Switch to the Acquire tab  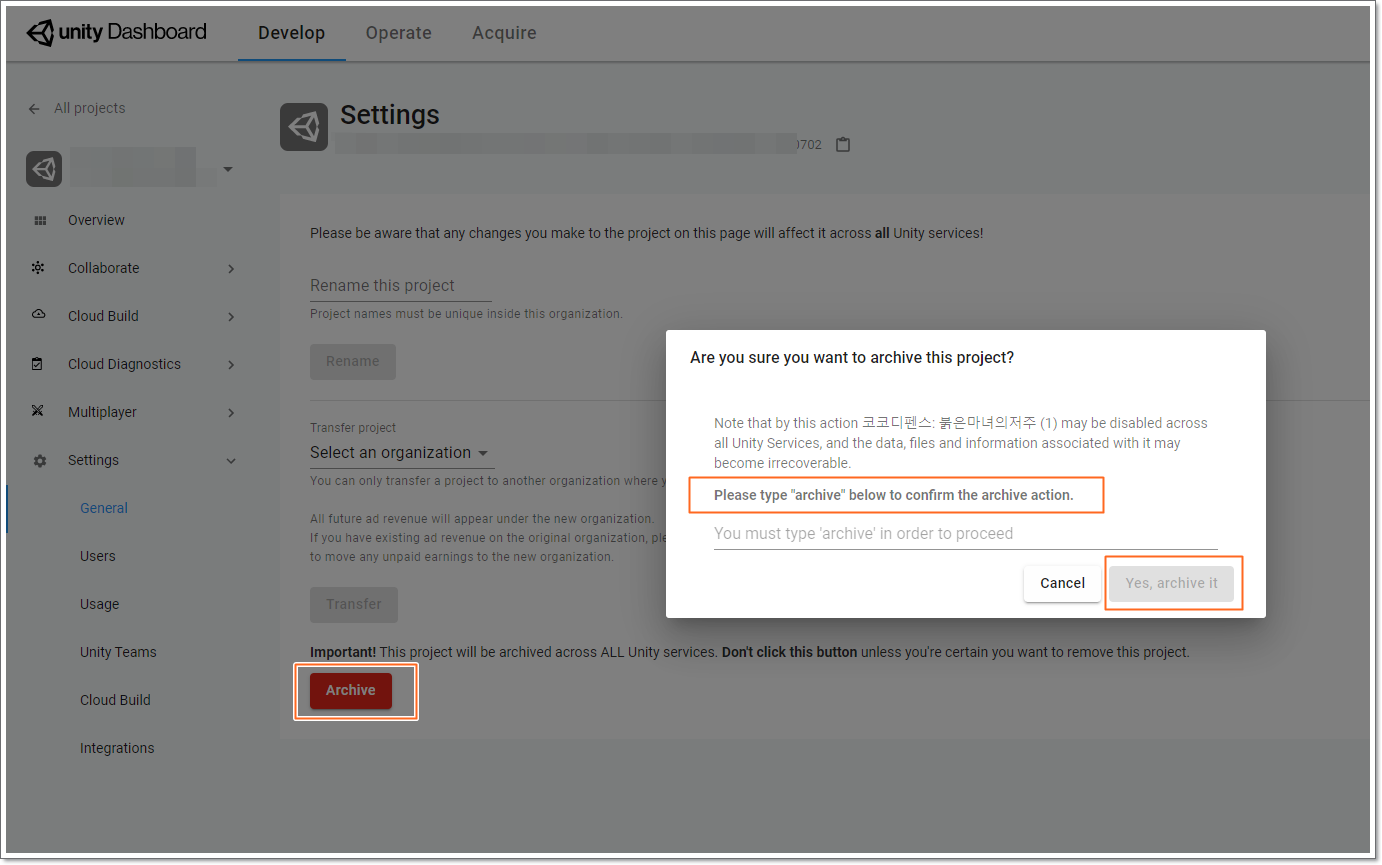(504, 33)
